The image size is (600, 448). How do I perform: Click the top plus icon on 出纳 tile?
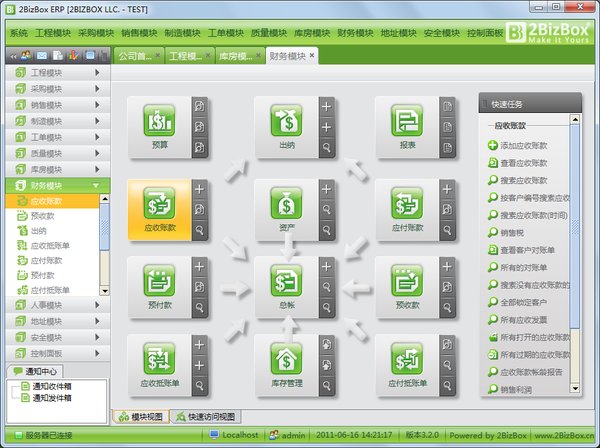(x=326, y=106)
